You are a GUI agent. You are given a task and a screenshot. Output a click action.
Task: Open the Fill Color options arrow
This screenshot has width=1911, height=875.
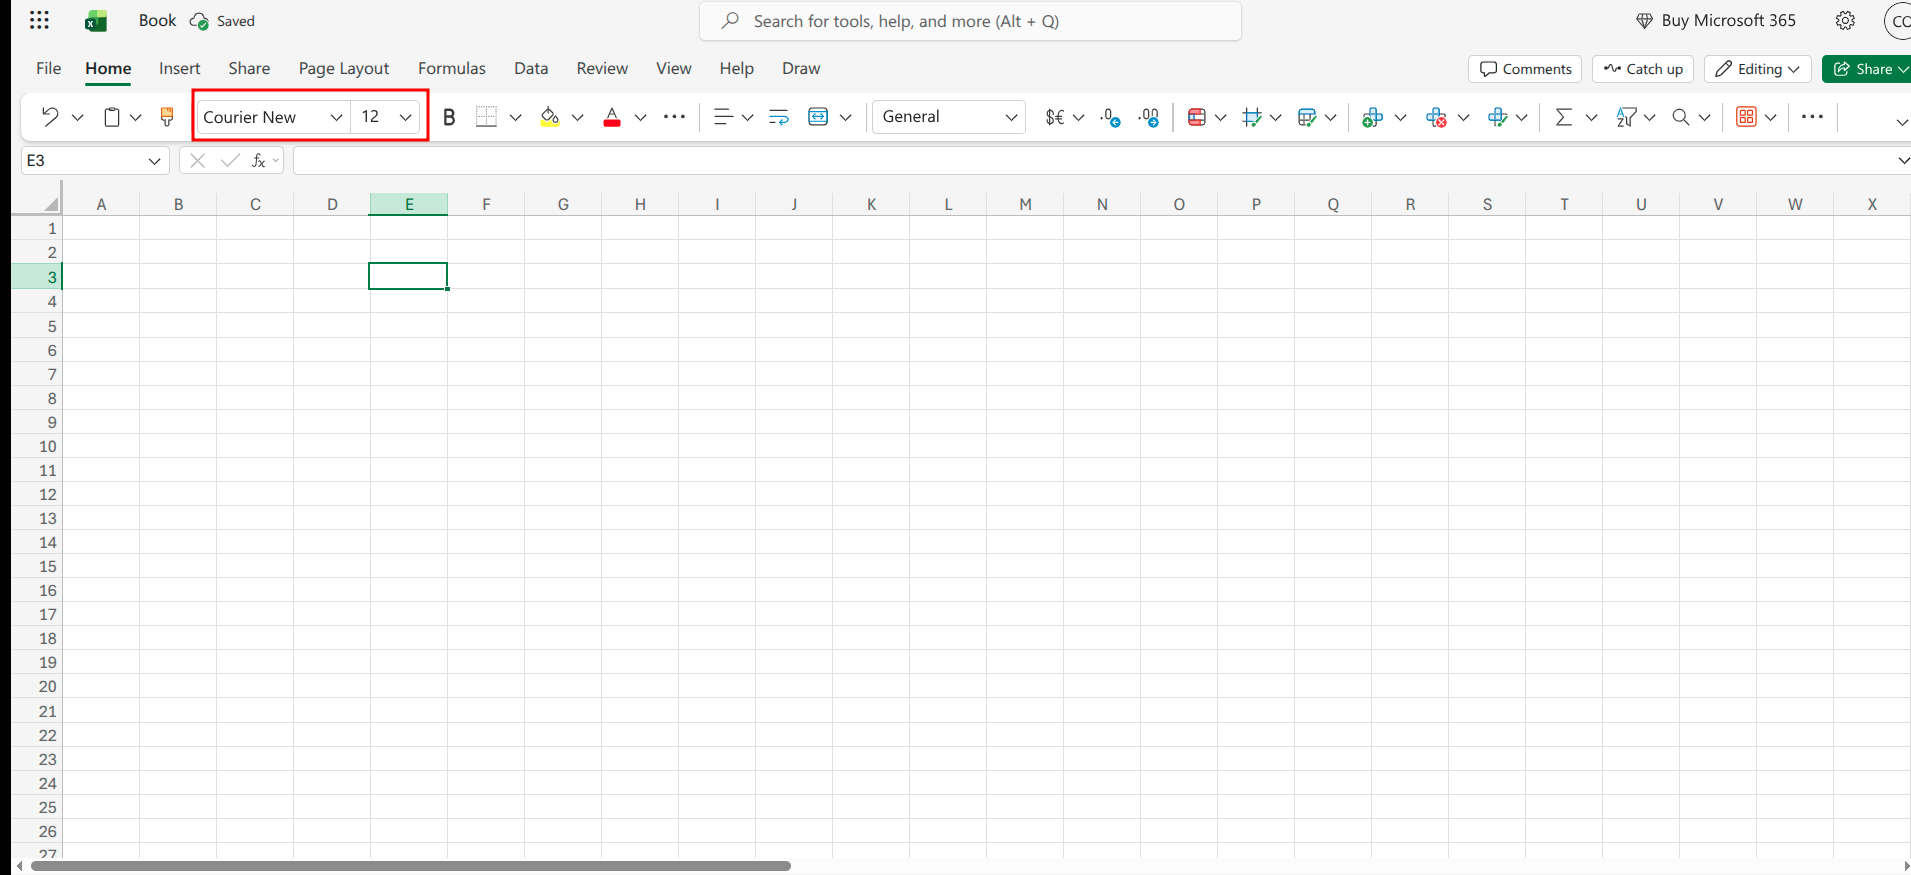pyautogui.click(x=577, y=117)
